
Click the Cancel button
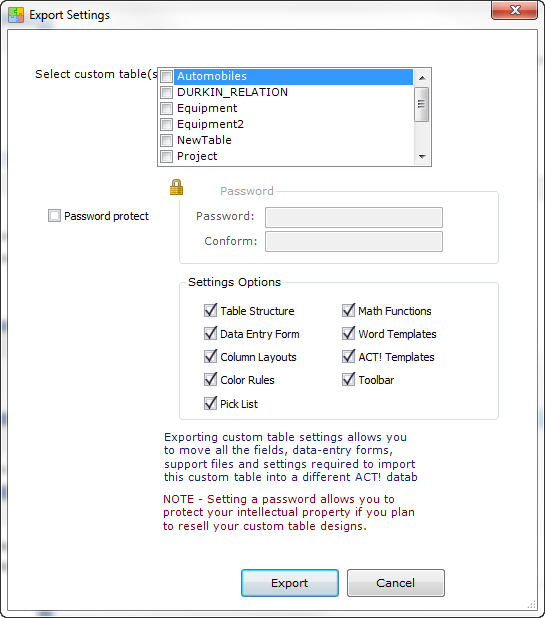tap(396, 583)
